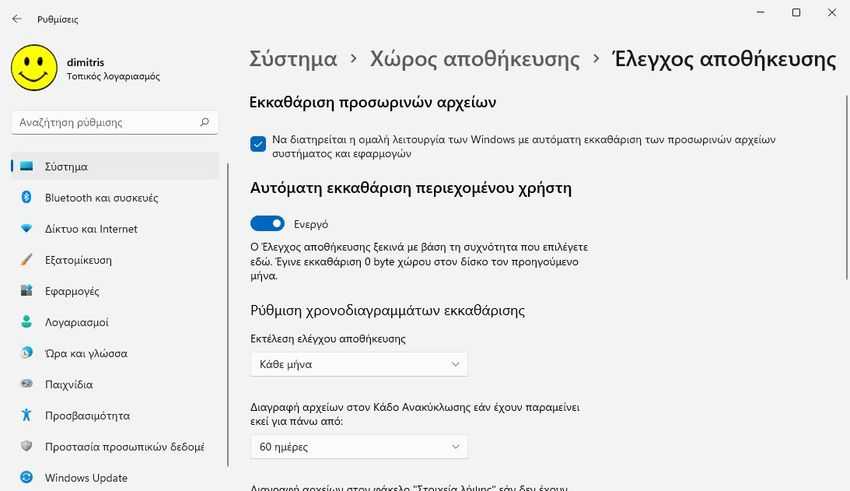Screen dimensions: 850x491
Task: Click the main content vertical scrollbar
Action: pyautogui.click(x=846, y=188)
